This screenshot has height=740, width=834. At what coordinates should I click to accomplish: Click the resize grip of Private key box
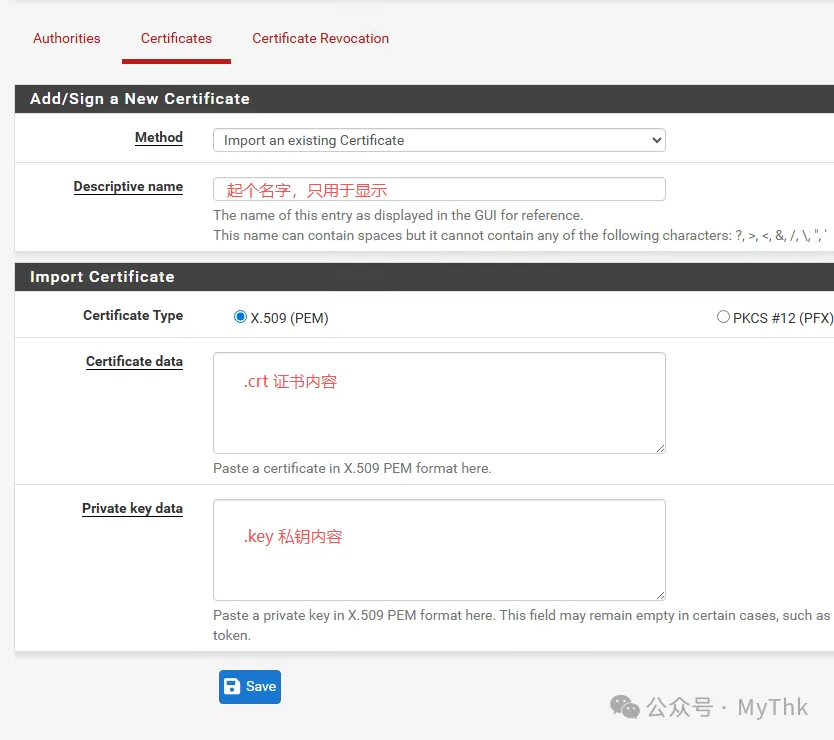coord(660,595)
